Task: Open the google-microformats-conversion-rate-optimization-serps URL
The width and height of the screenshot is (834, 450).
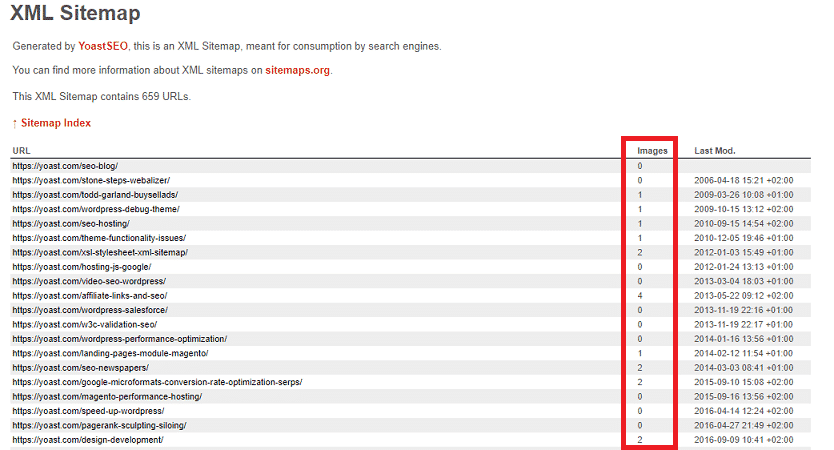Action: coord(157,382)
